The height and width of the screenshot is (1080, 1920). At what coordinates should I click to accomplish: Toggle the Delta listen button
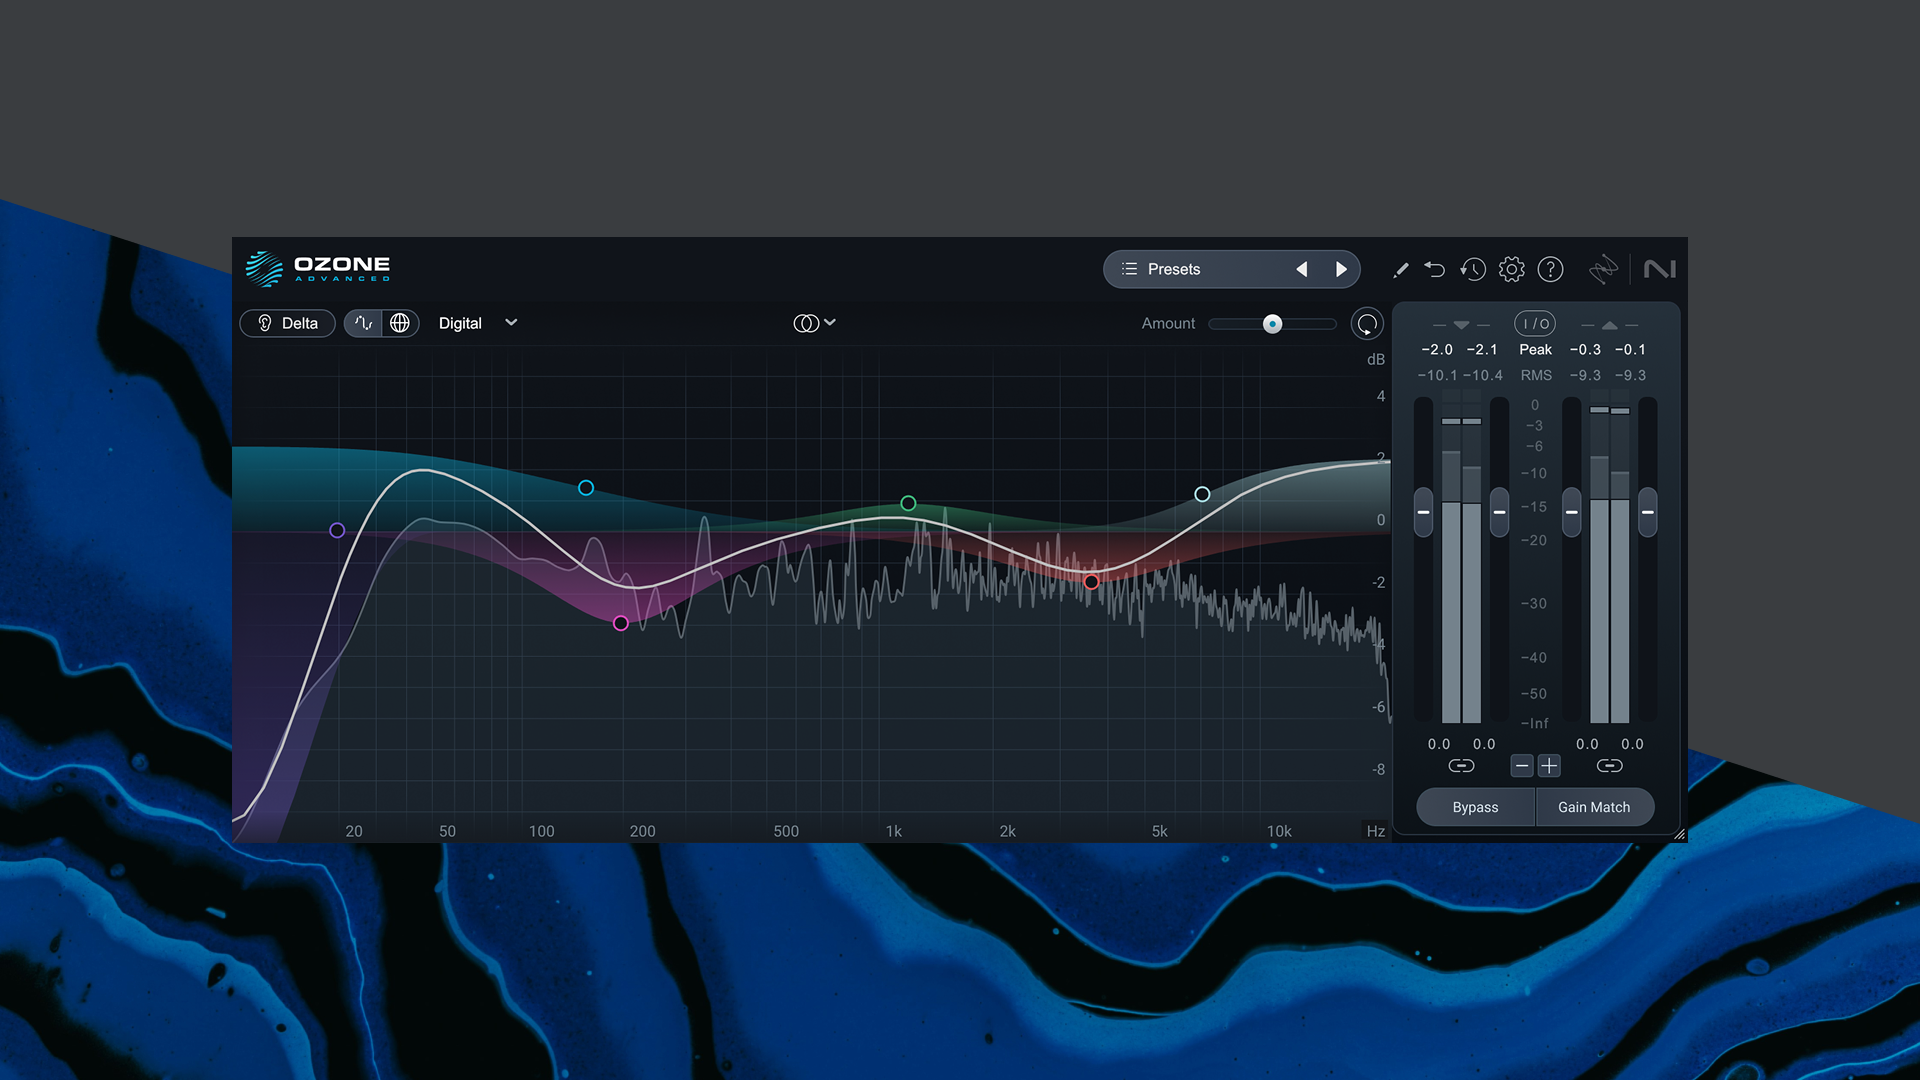(x=288, y=323)
